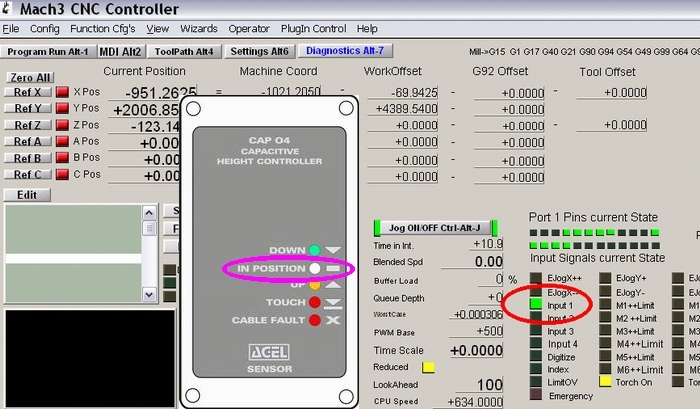Click the M5++Limit LED indicator
700x409 pixels.
[x=605, y=357]
